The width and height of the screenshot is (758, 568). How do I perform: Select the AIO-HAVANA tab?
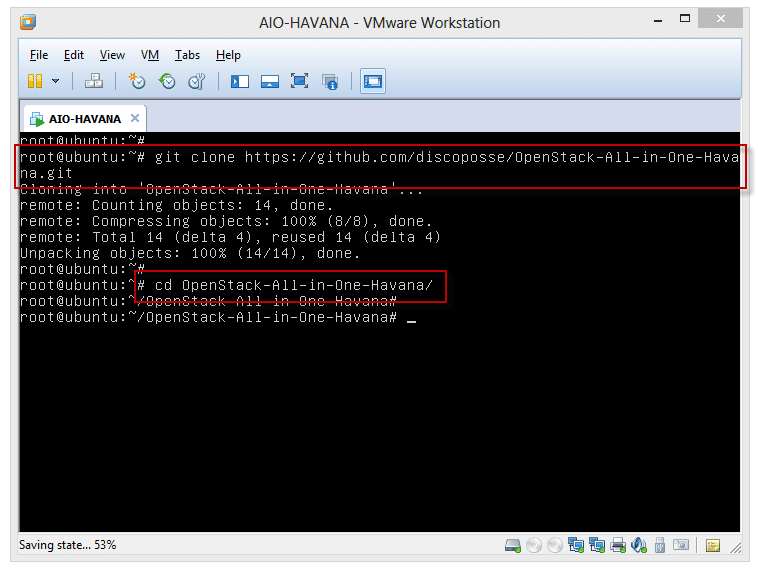pyautogui.click(x=84, y=118)
